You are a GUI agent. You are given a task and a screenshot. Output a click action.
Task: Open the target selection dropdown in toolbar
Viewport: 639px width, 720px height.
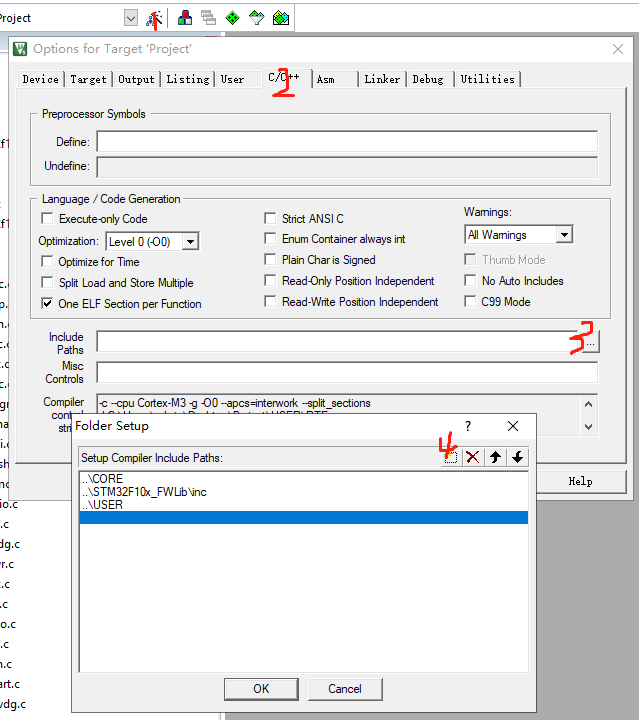pos(131,18)
